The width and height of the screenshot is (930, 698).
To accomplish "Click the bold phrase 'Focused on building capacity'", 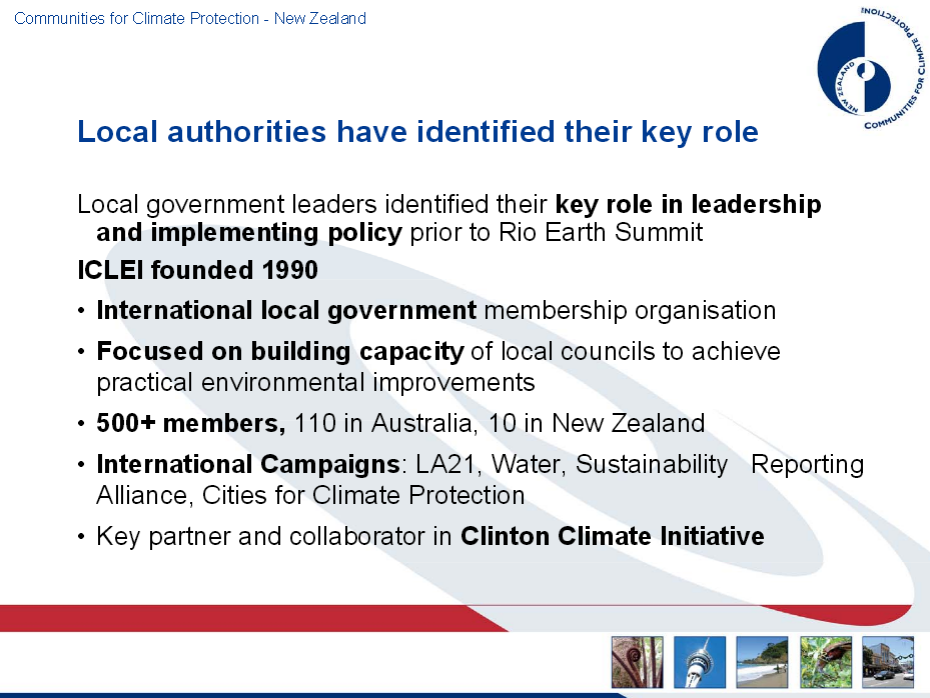I will [x=280, y=352].
